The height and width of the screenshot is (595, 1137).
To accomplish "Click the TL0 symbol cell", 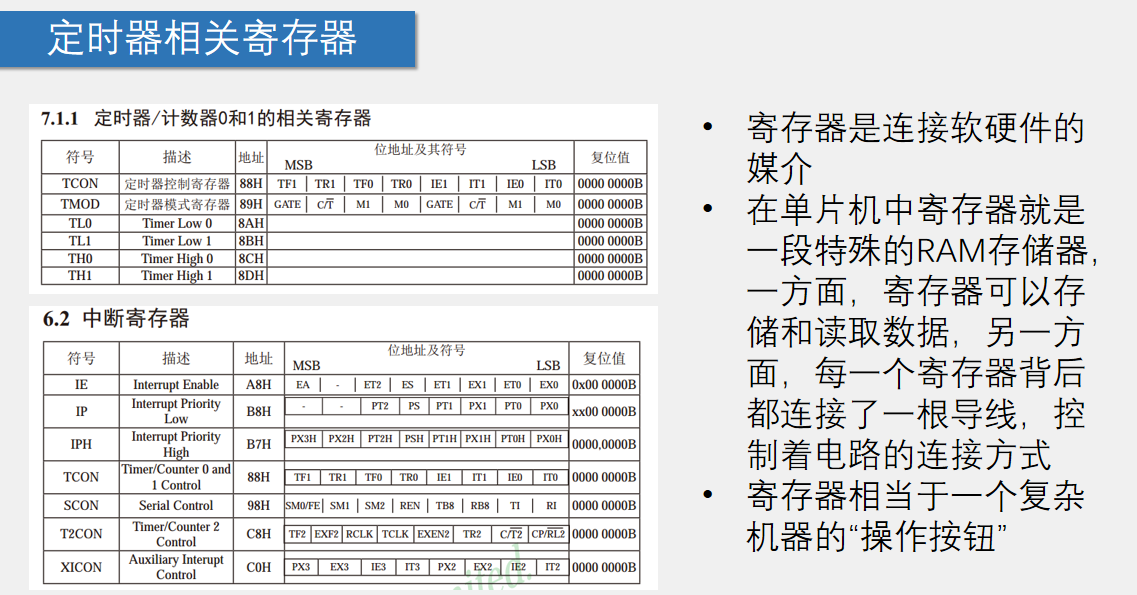I will 80,223.
